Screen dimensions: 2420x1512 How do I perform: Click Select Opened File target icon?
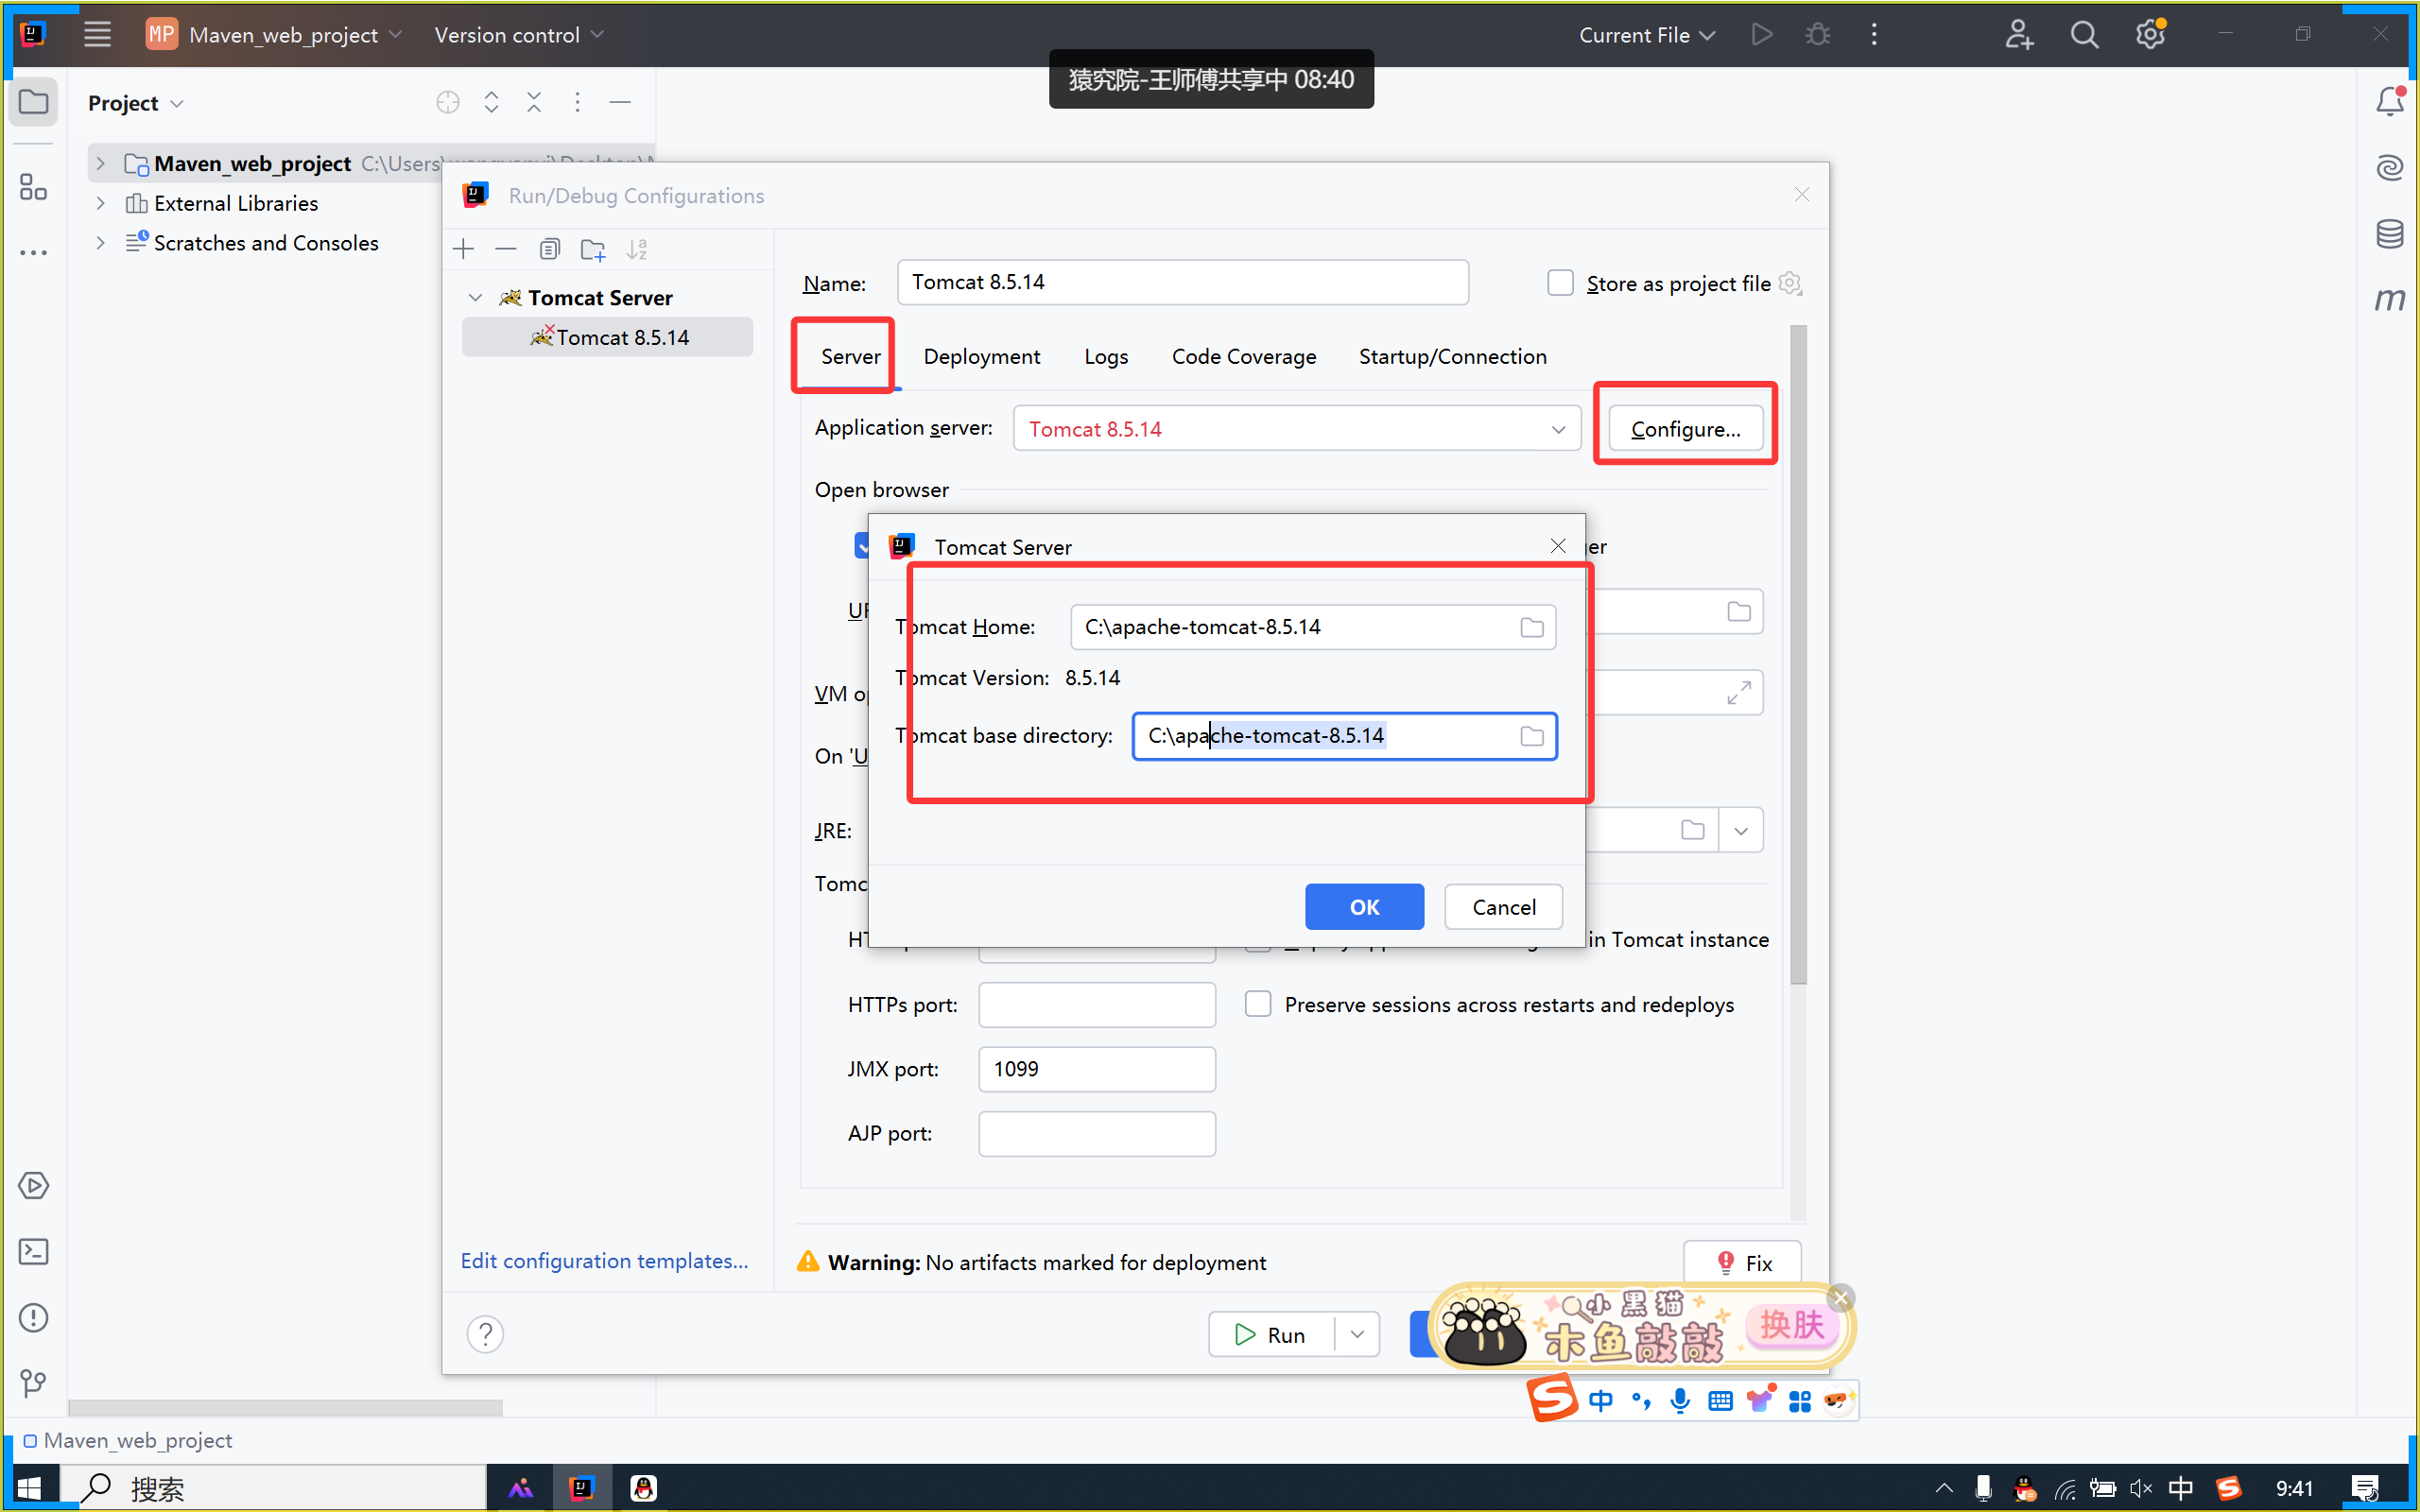(448, 102)
